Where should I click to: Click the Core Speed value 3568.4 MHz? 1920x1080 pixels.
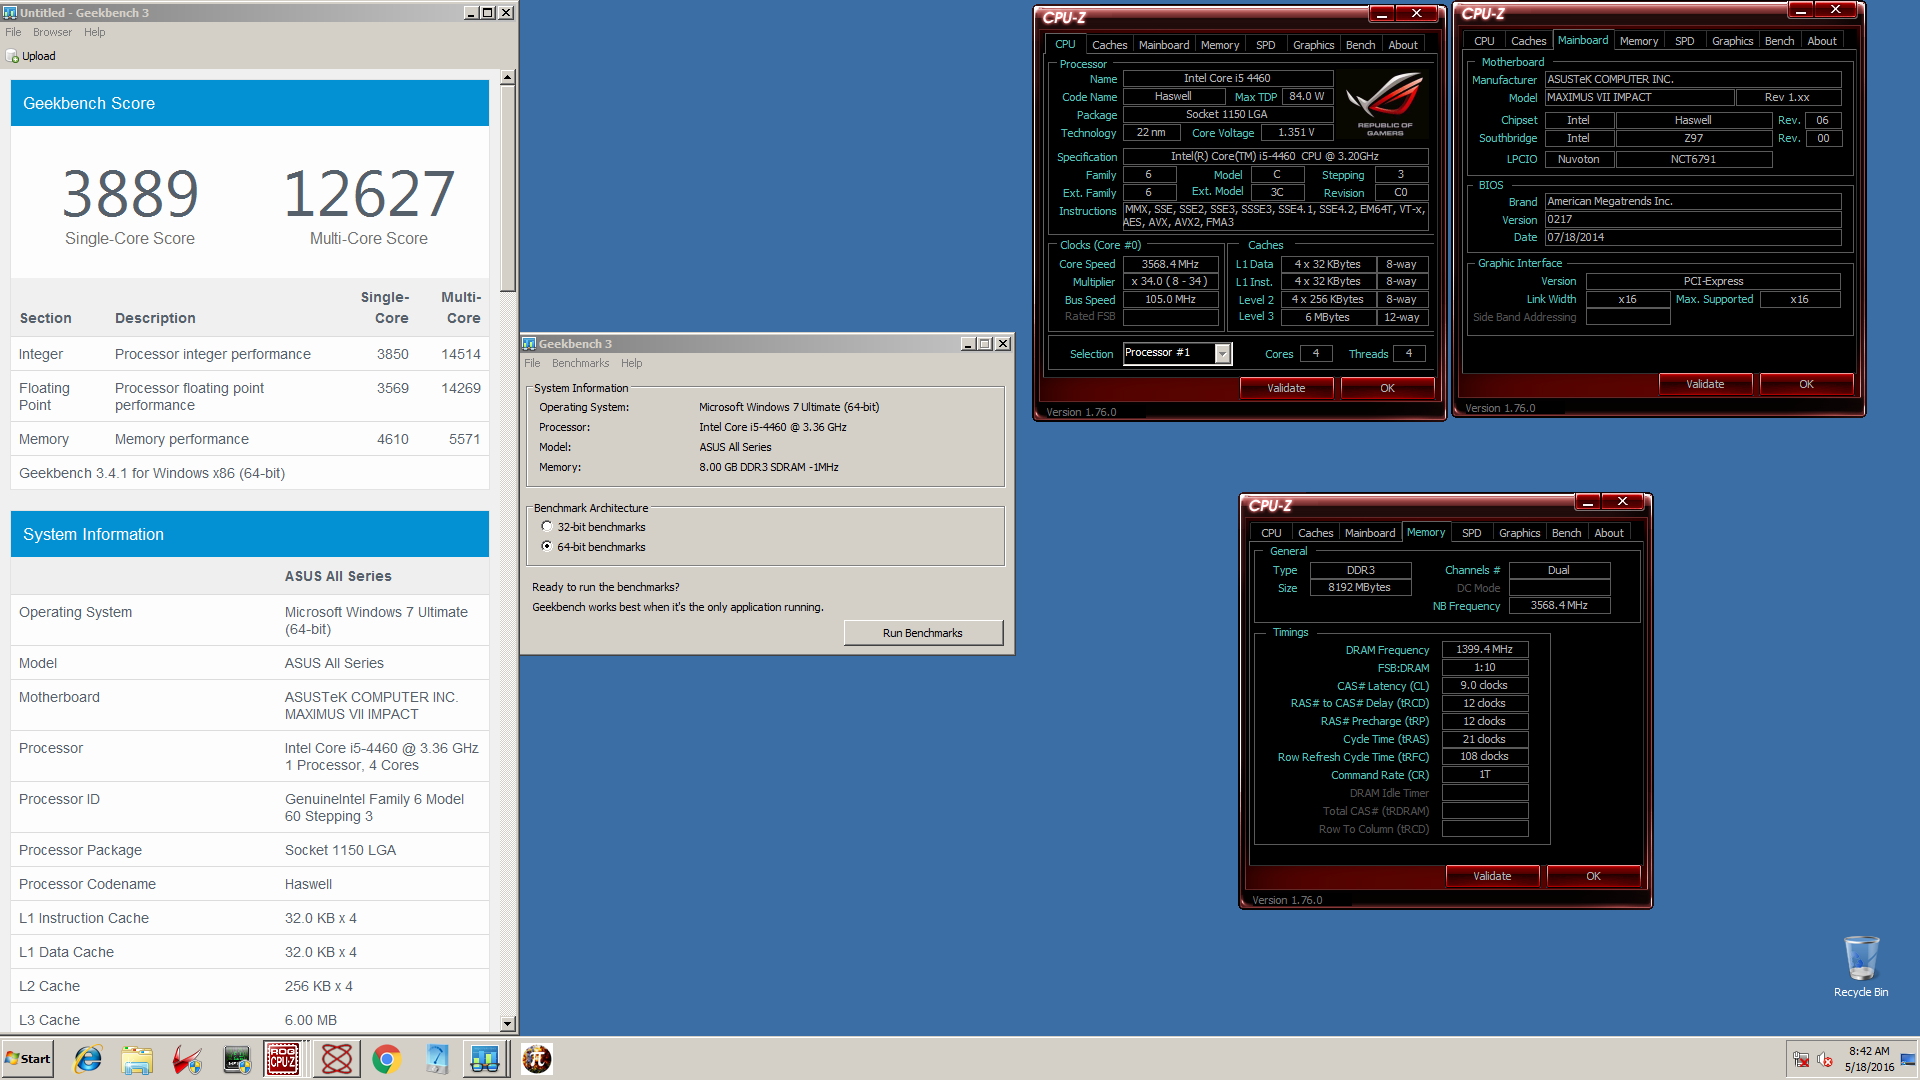pos(1170,264)
